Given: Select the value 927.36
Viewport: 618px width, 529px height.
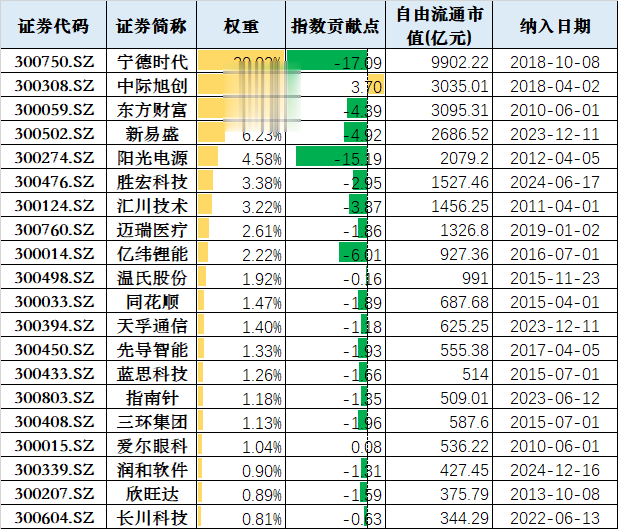Looking at the screenshot, I should pyautogui.click(x=464, y=254).
